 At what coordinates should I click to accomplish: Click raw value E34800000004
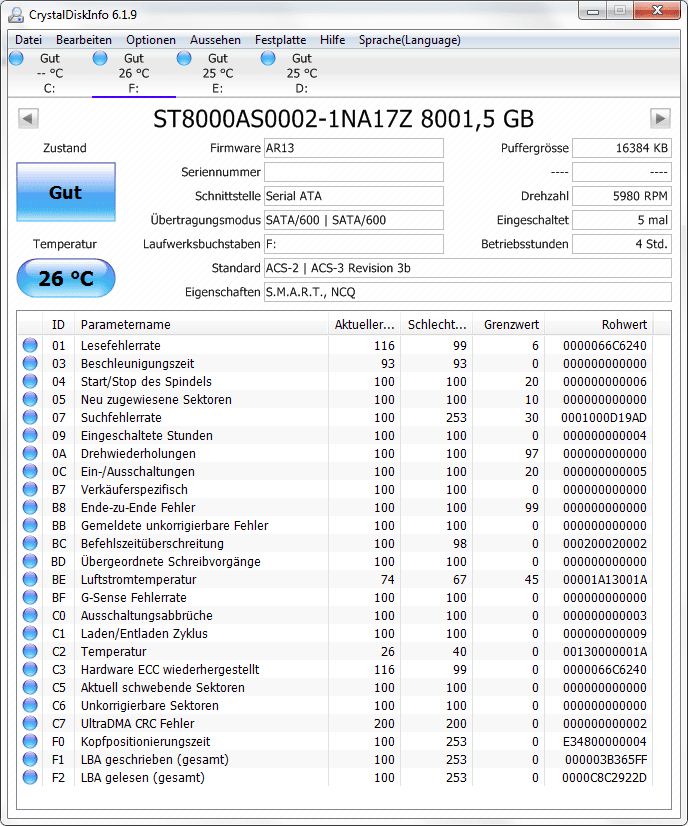(605, 742)
